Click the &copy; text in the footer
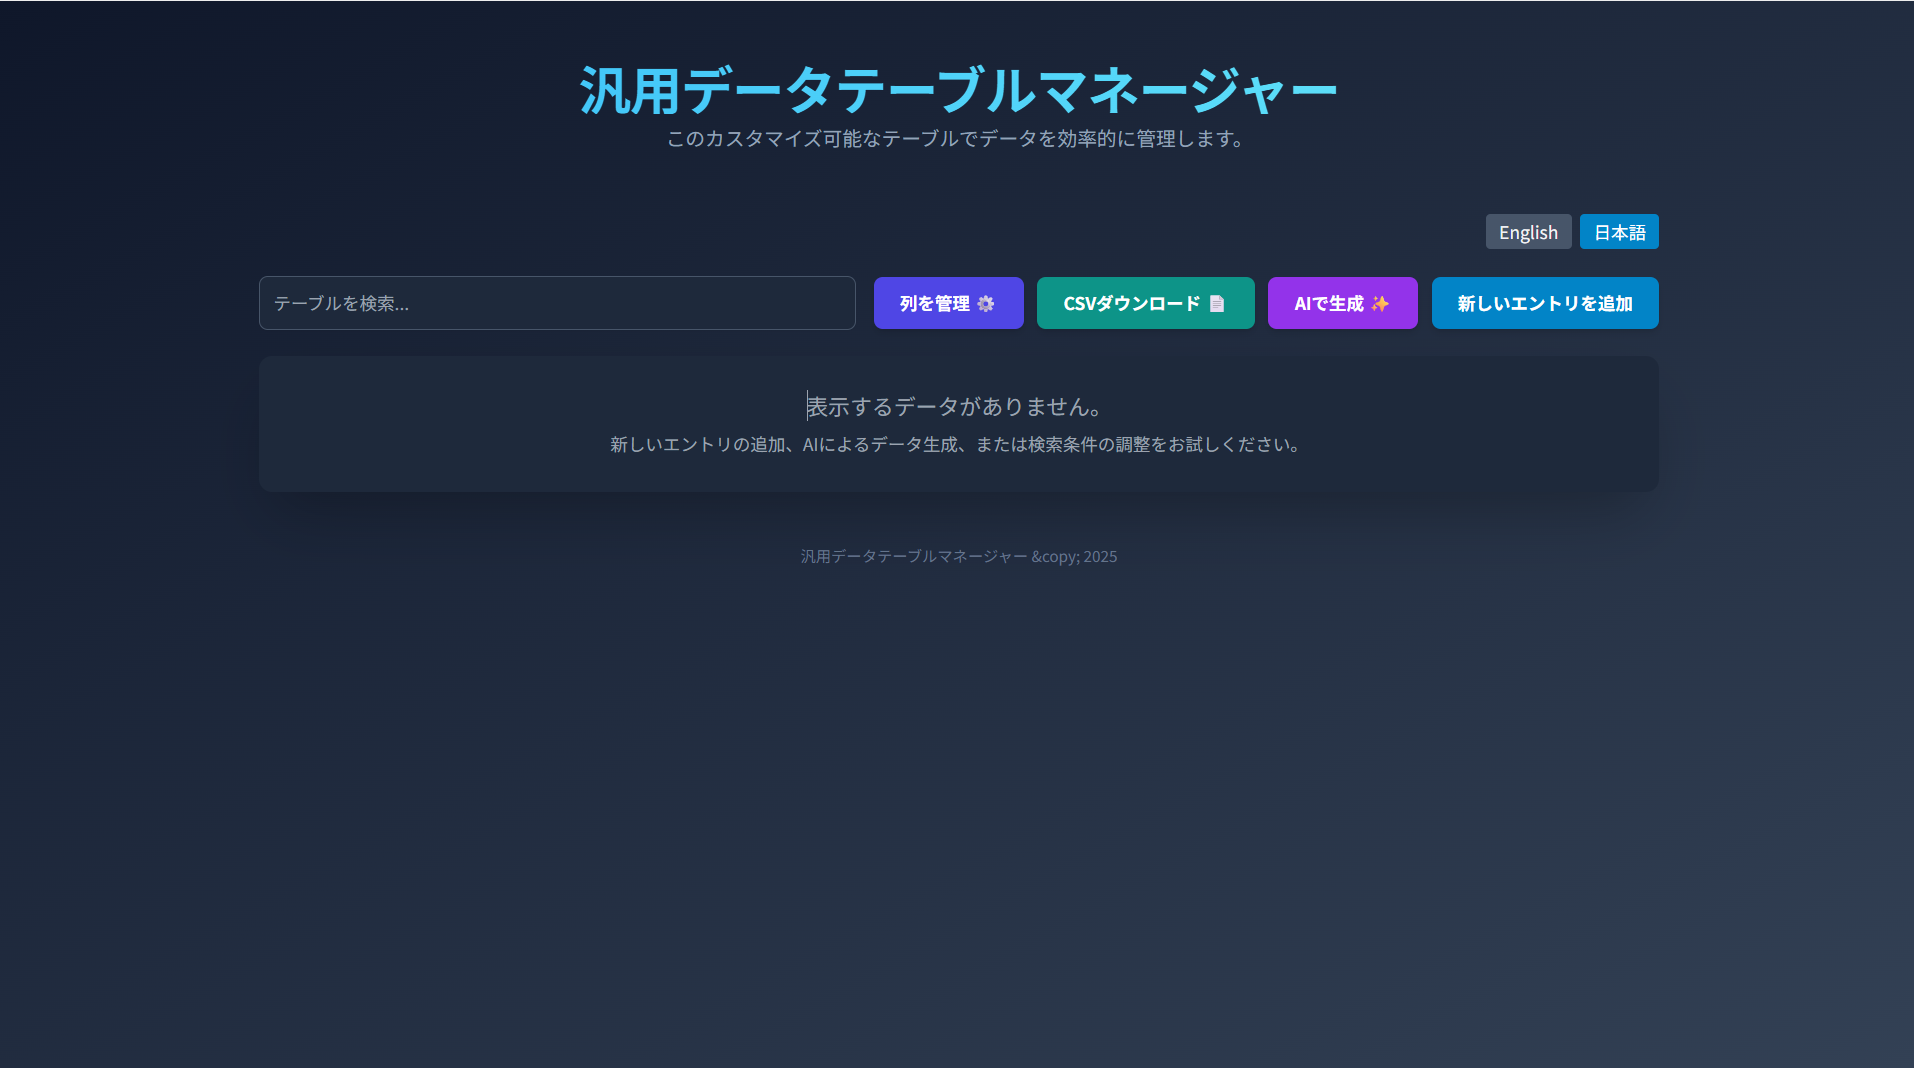 pos(1055,557)
